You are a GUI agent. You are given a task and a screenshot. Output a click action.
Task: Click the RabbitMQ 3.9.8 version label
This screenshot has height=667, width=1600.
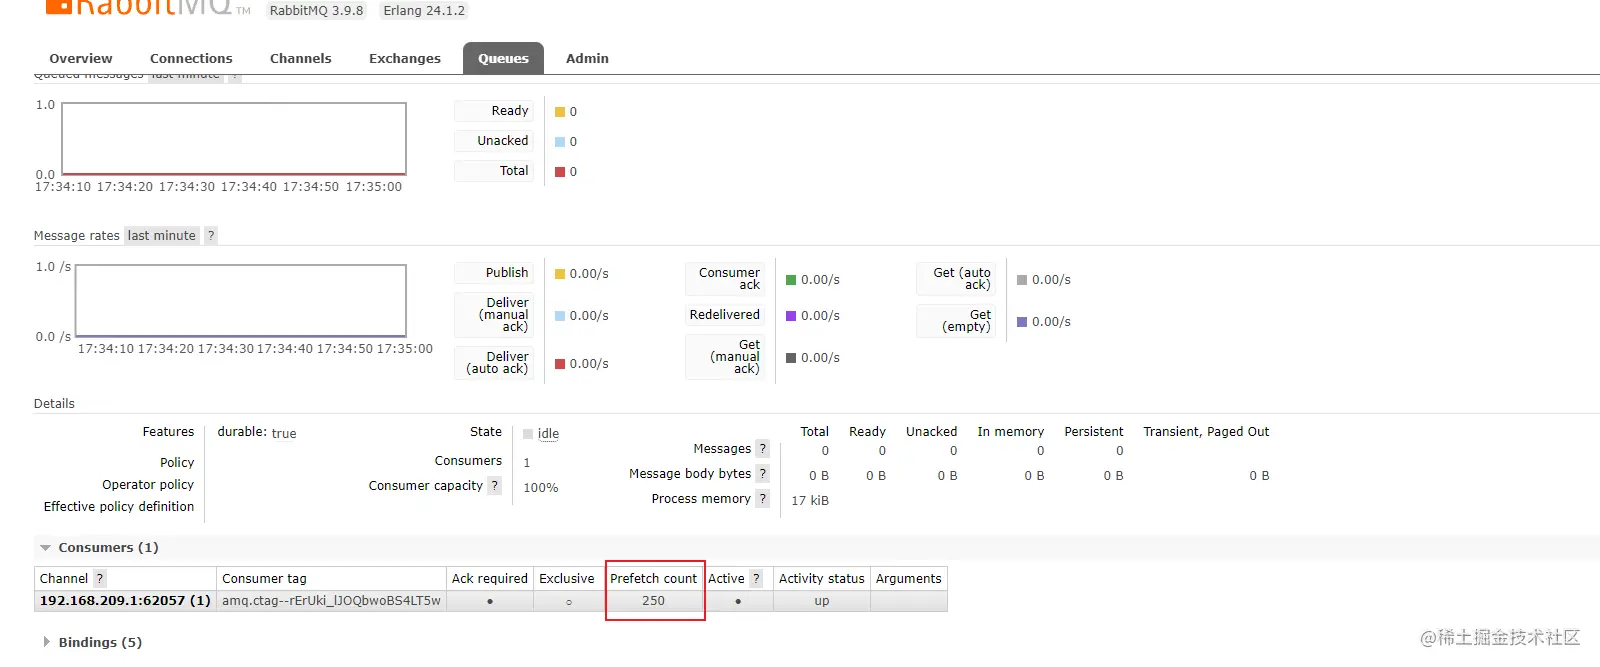click(316, 11)
